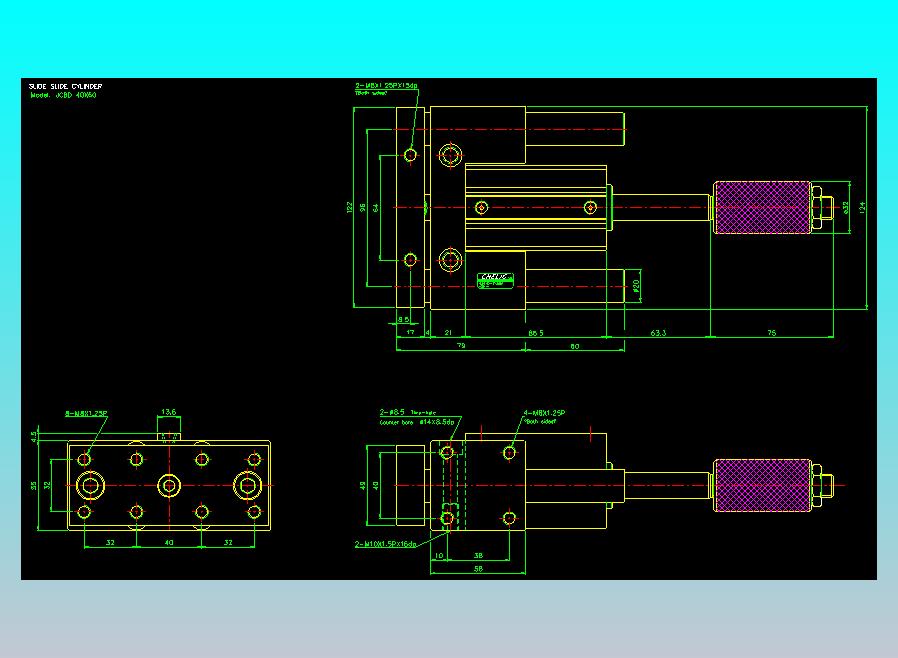This screenshot has width=898, height=658.
Task: Select the '49' vertical dimension
Action: tap(363, 486)
